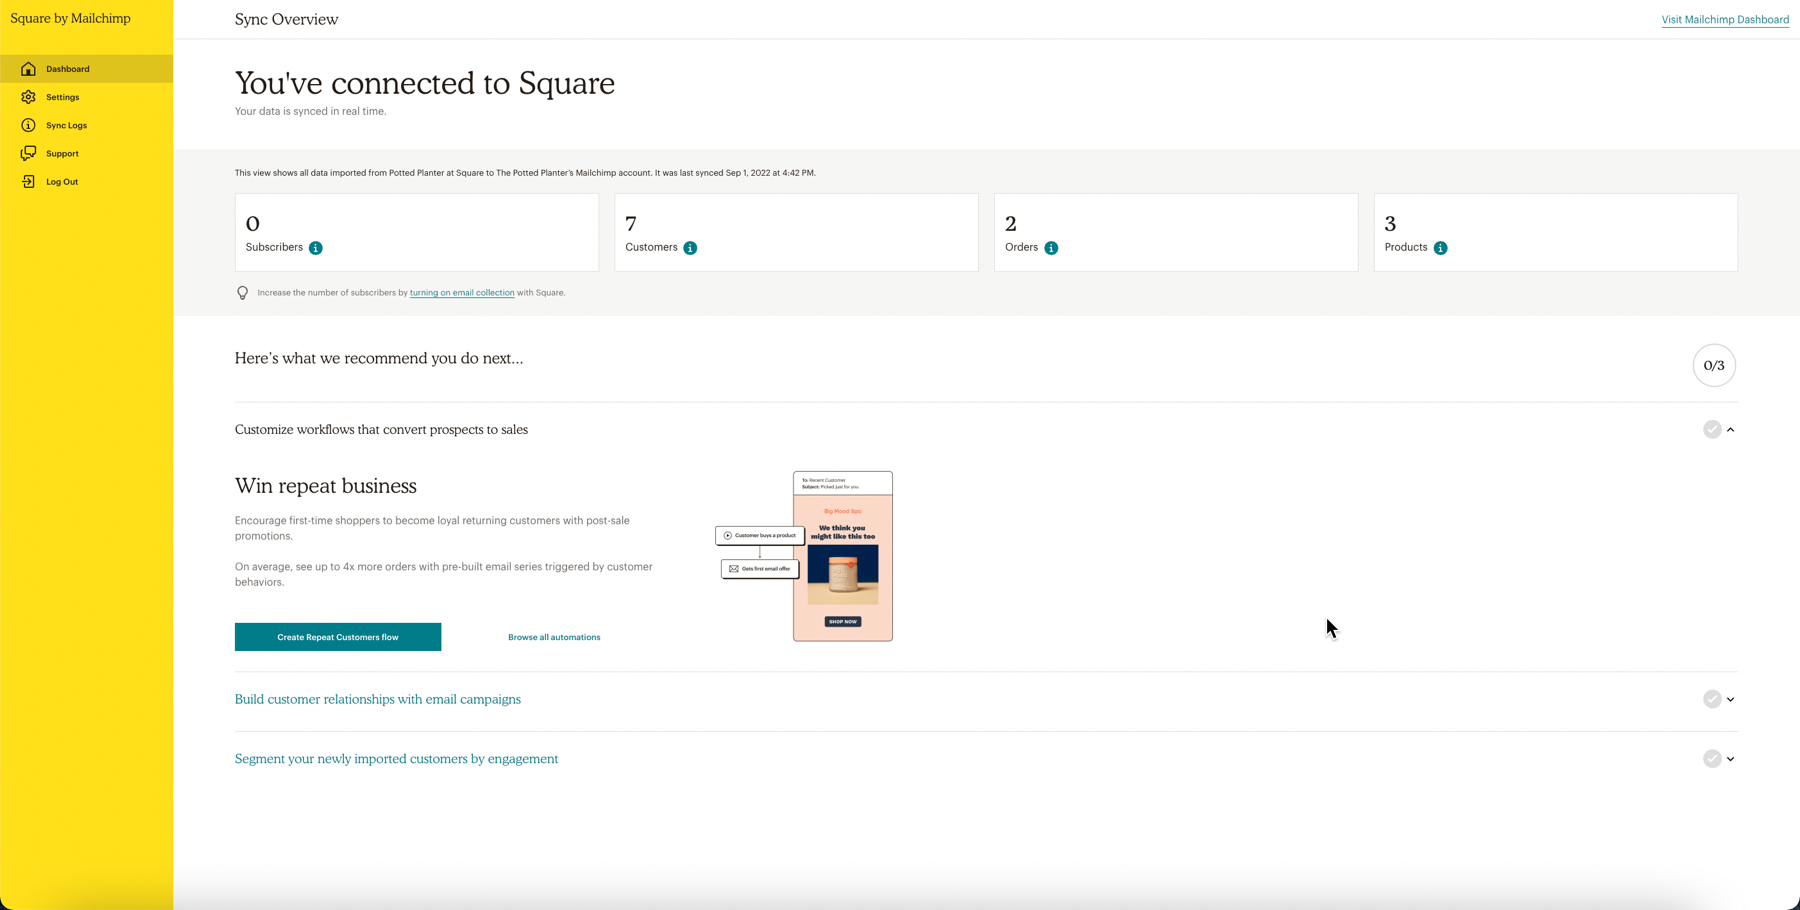Collapse the workflows recommendation section
The height and width of the screenshot is (910, 1800).
coord(1729,429)
